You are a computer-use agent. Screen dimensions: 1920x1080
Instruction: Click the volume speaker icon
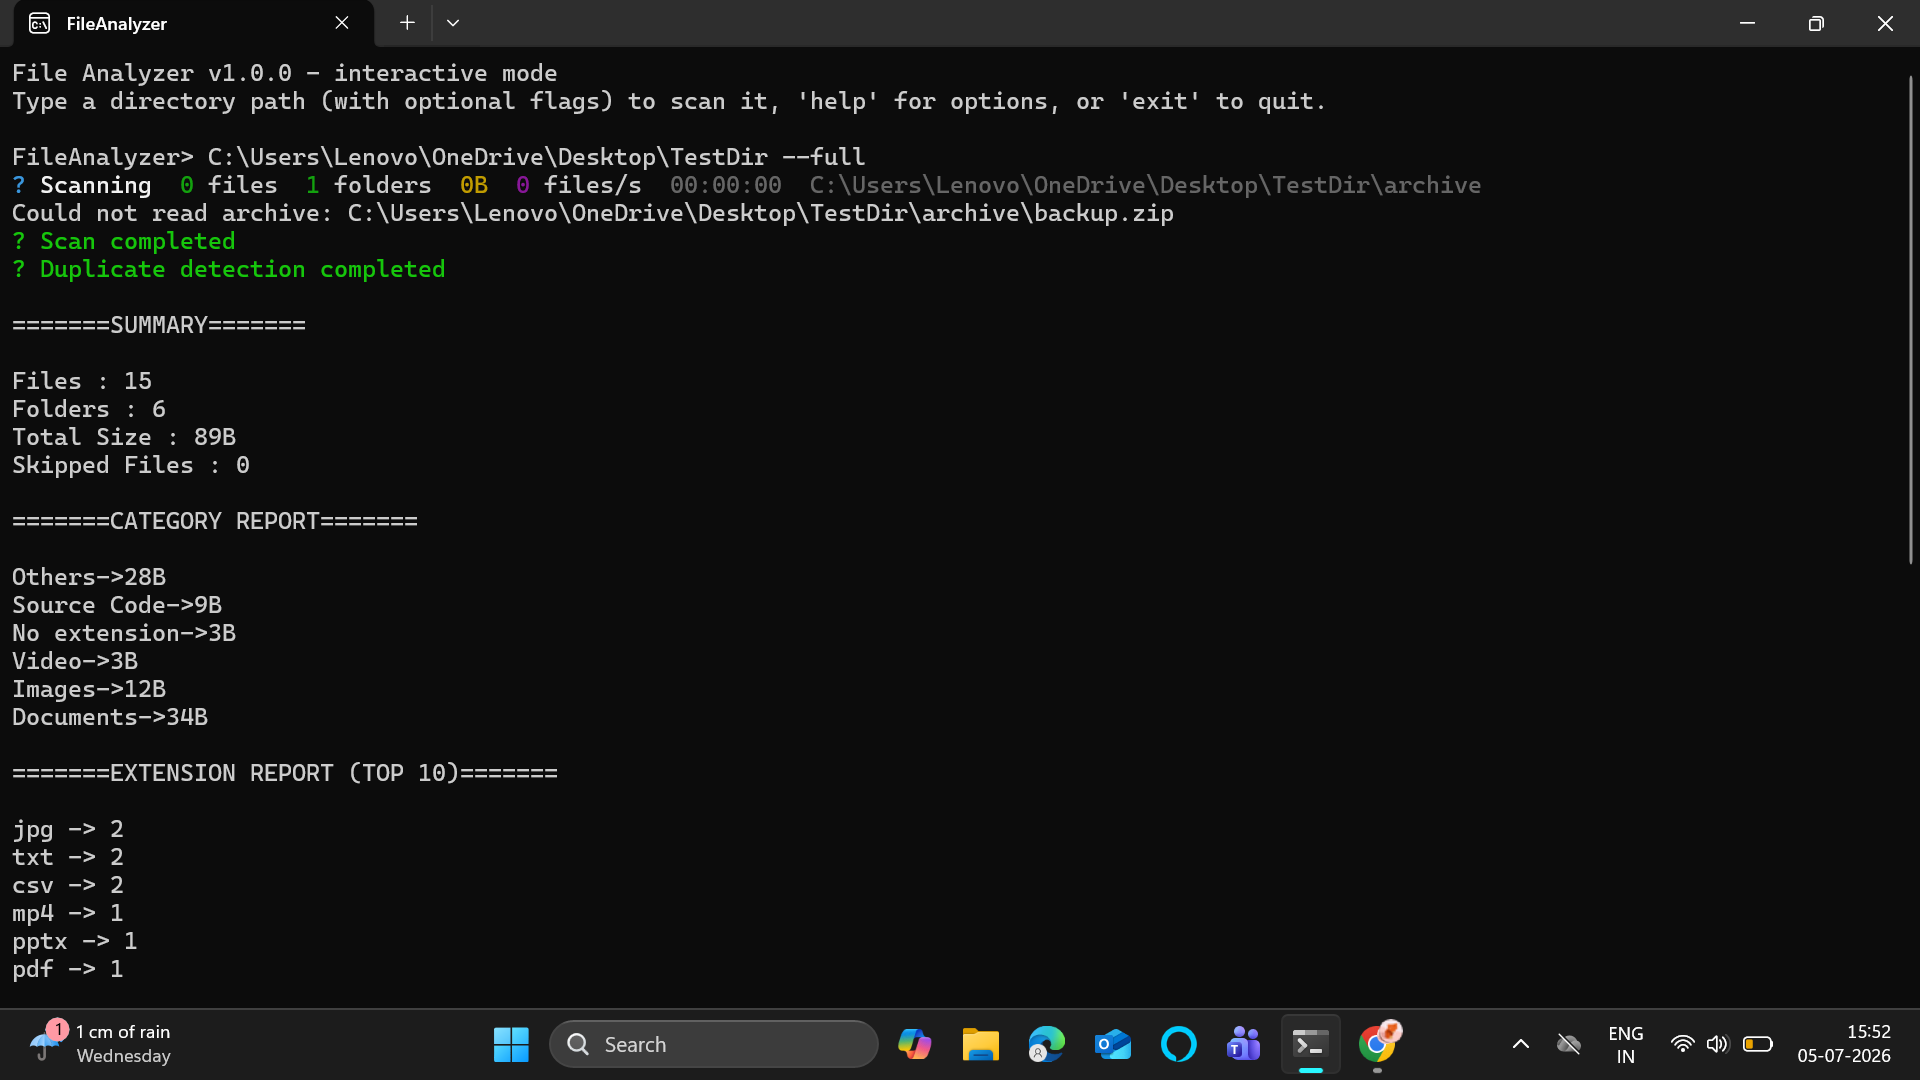[1717, 1045]
